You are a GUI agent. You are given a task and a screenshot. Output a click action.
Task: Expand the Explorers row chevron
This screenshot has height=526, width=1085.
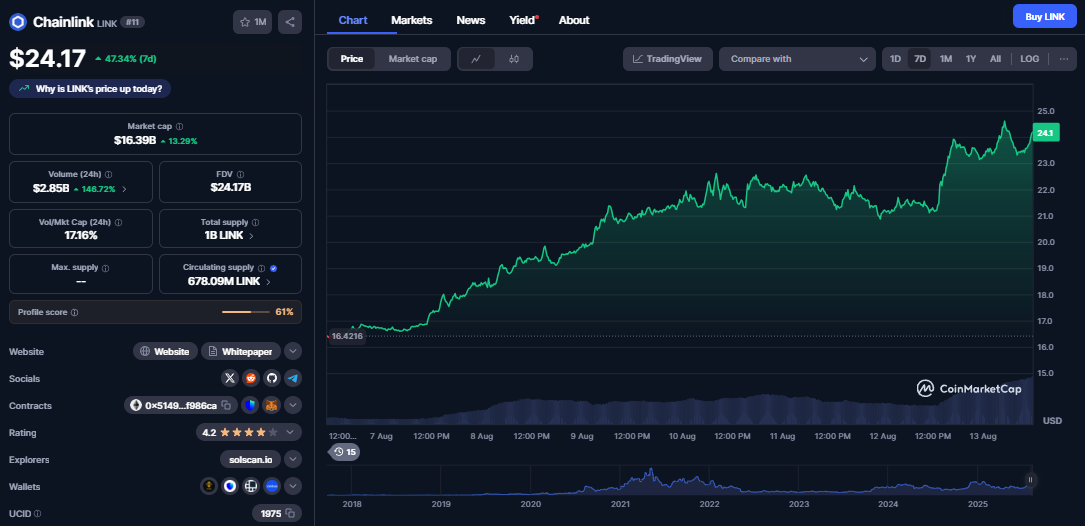pyautogui.click(x=293, y=459)
